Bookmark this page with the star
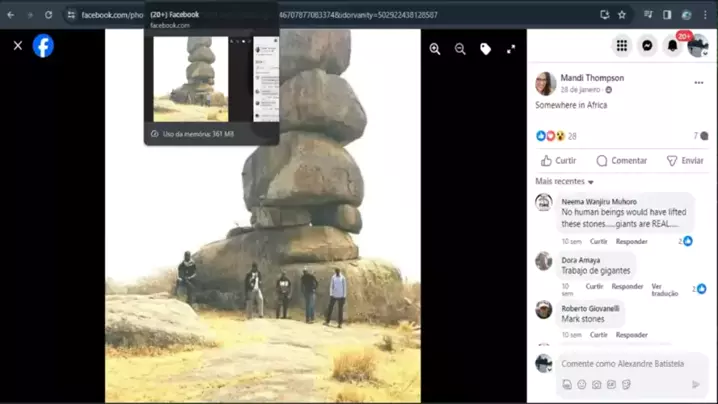This screenshot has height=404, width=718. coord(622,15)
